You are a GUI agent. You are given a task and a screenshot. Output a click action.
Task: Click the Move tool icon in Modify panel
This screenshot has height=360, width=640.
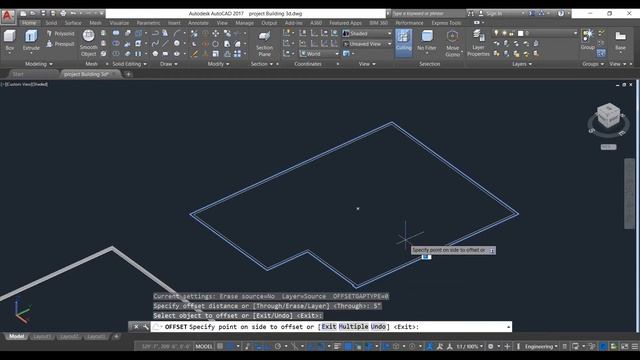(216, 33)
